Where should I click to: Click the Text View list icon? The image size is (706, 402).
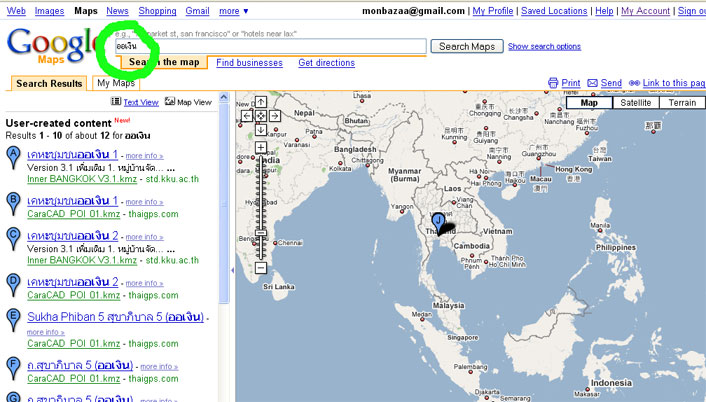tap(116, 101)
